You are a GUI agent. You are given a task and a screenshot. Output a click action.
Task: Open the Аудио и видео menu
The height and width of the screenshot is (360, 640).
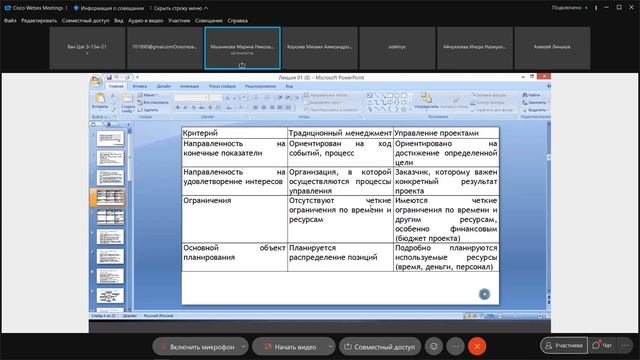(x=145, y=20)
